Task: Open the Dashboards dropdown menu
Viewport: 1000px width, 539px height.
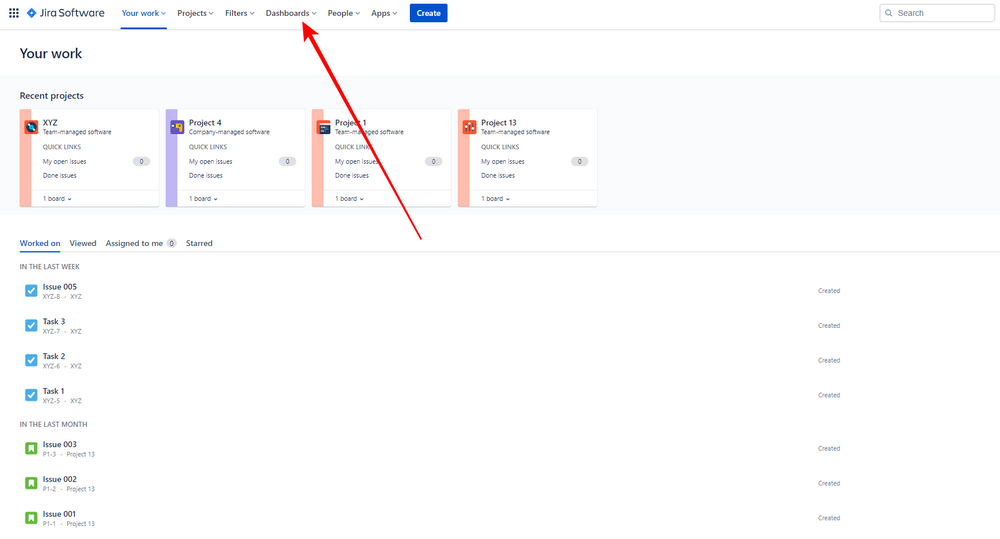Action: [291, 13]
